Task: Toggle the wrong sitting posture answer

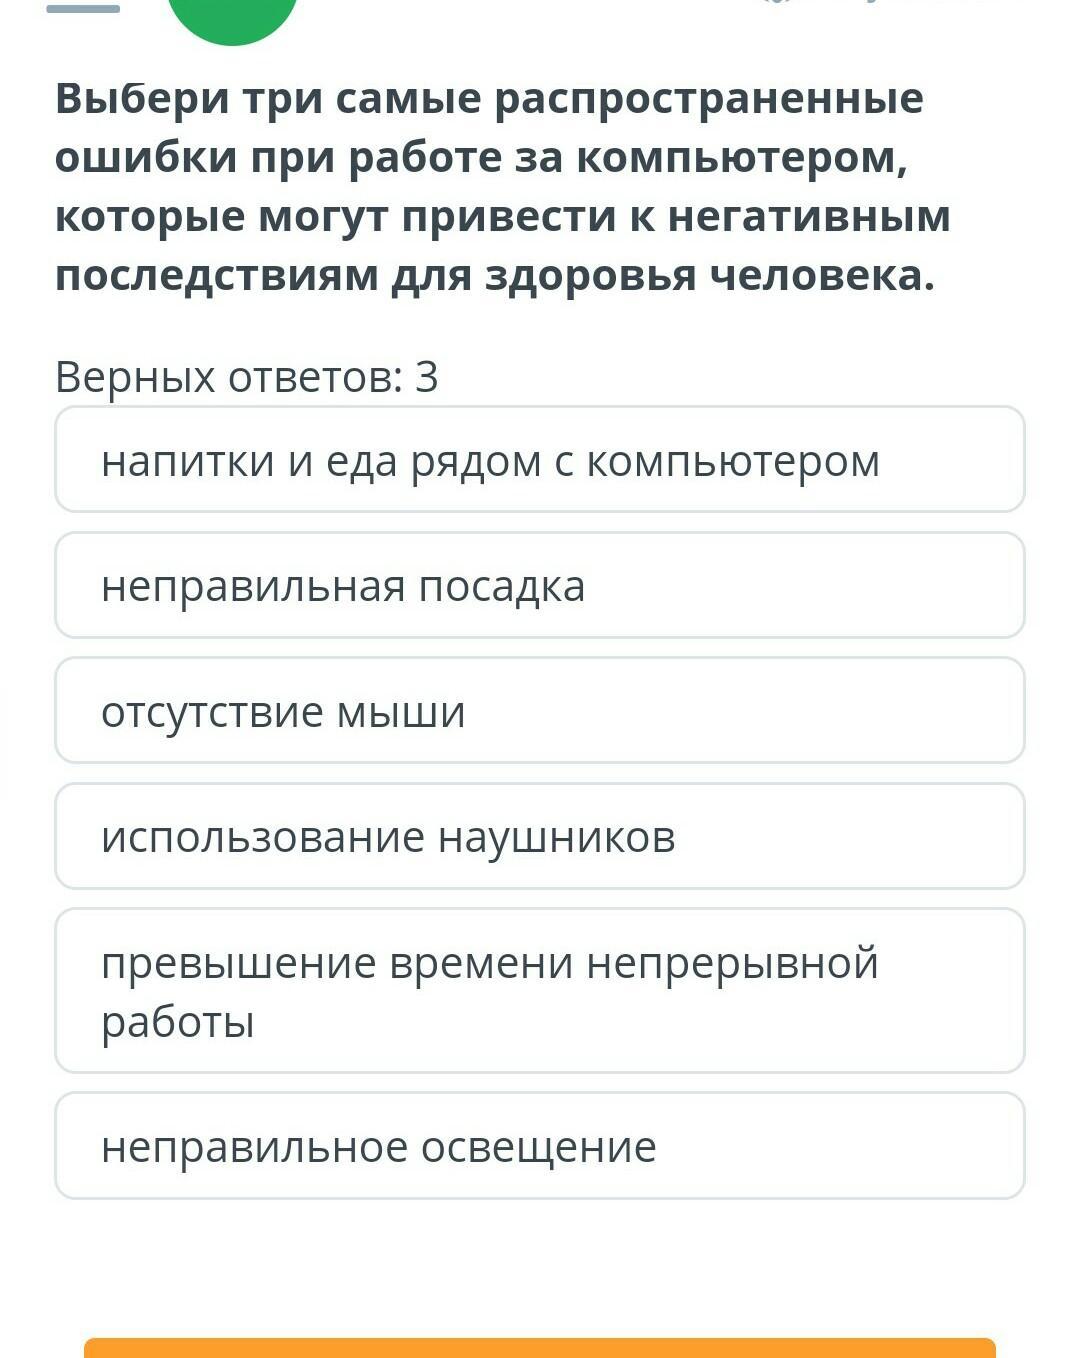Action: click(540, 585)
